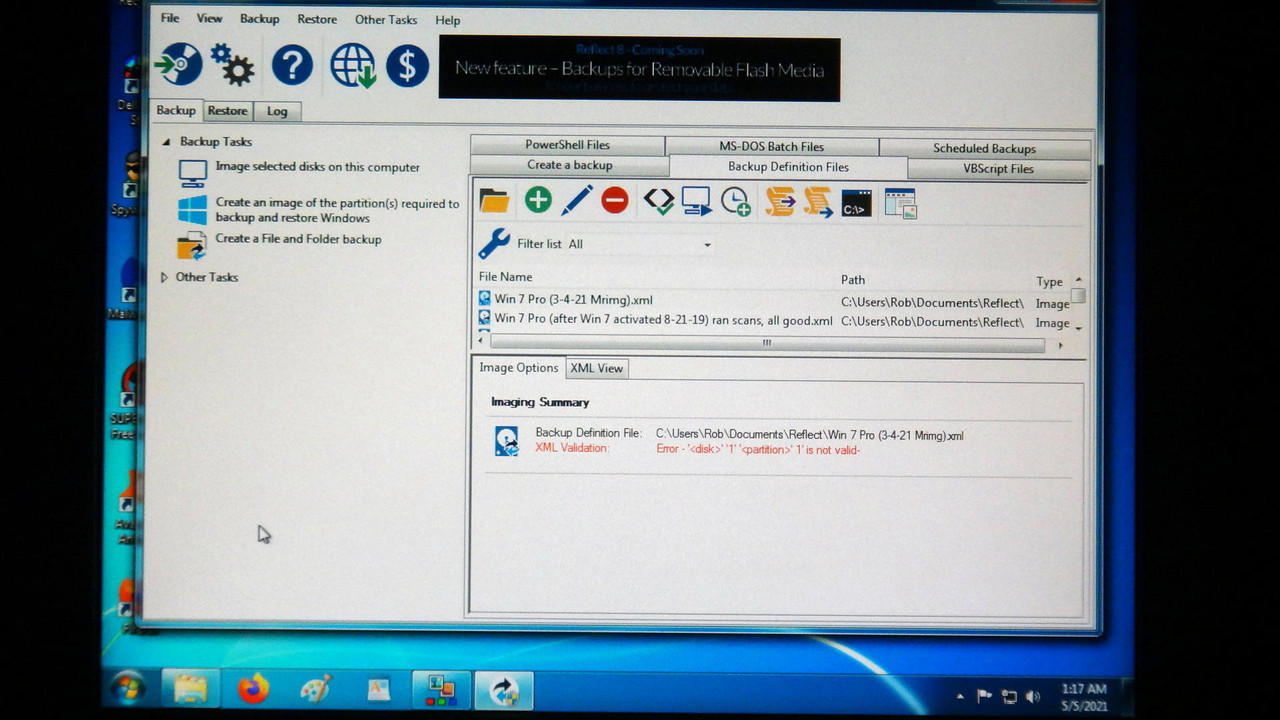
Task: Click the MS-DOS command prompt icon
Action: (x=857, y=202)
